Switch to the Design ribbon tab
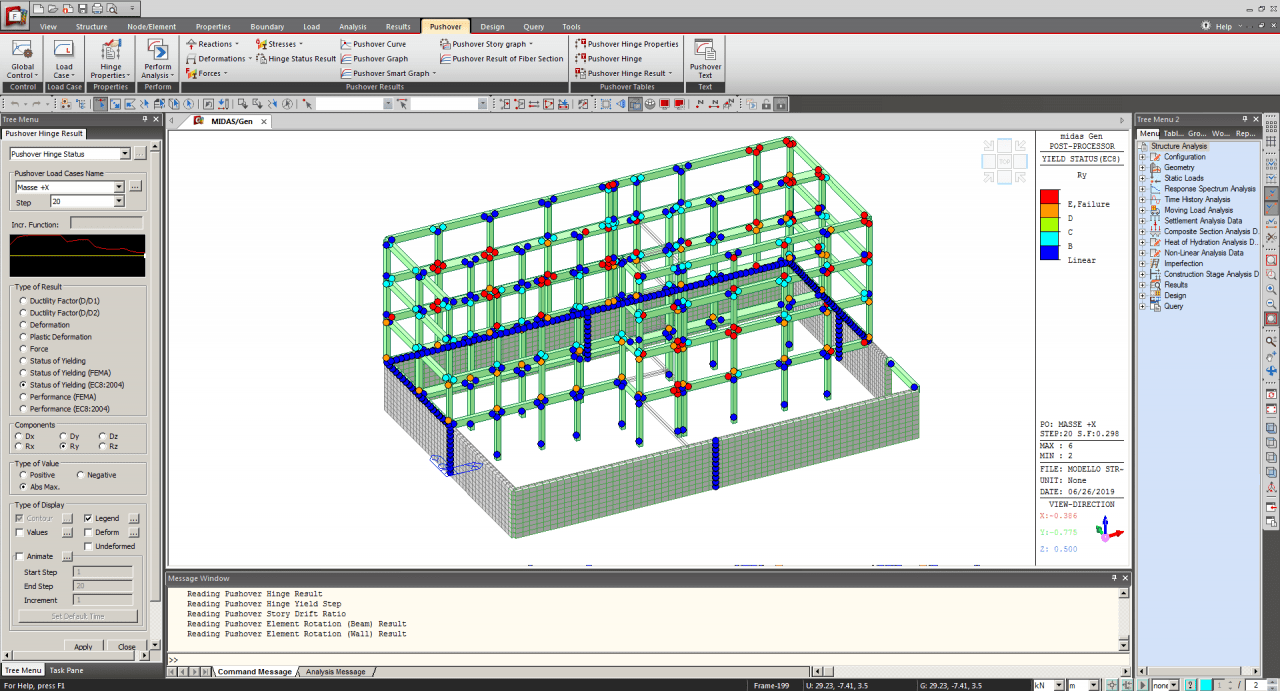This screenshot has height=691, width=1280. pos(492,27)
